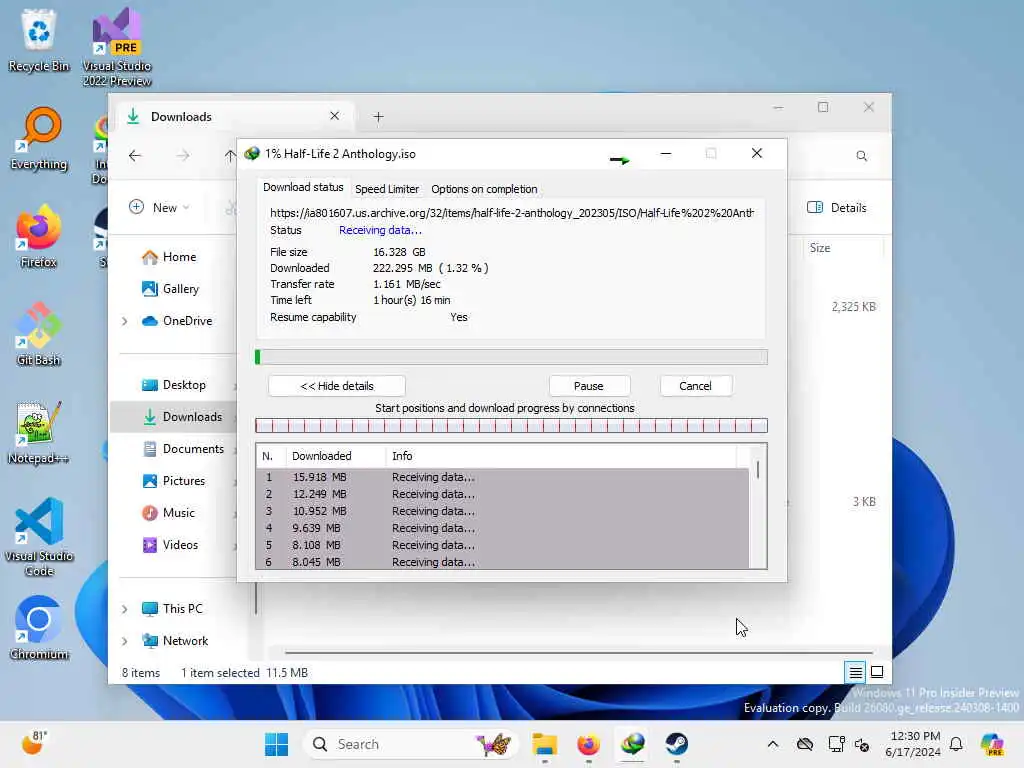Go forward in the Downloads Explorer window

pos(183,155)
